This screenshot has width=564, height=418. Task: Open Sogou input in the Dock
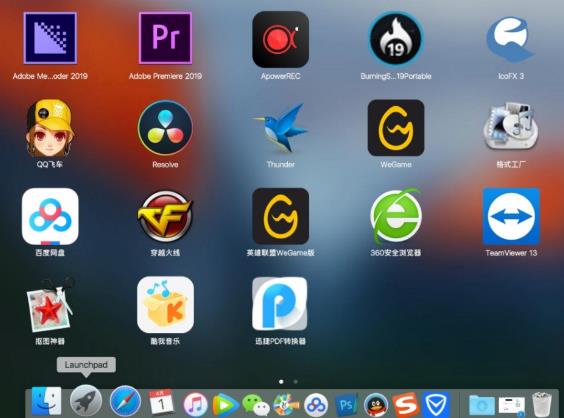[406, 405]
